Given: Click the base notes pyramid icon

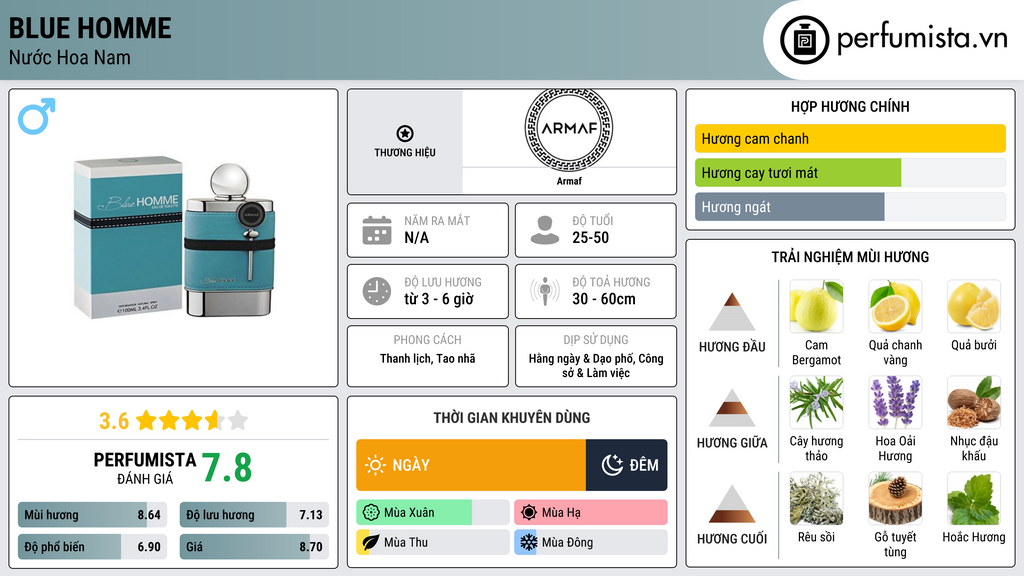Looking at the screenshot, I should click(732, 504).
